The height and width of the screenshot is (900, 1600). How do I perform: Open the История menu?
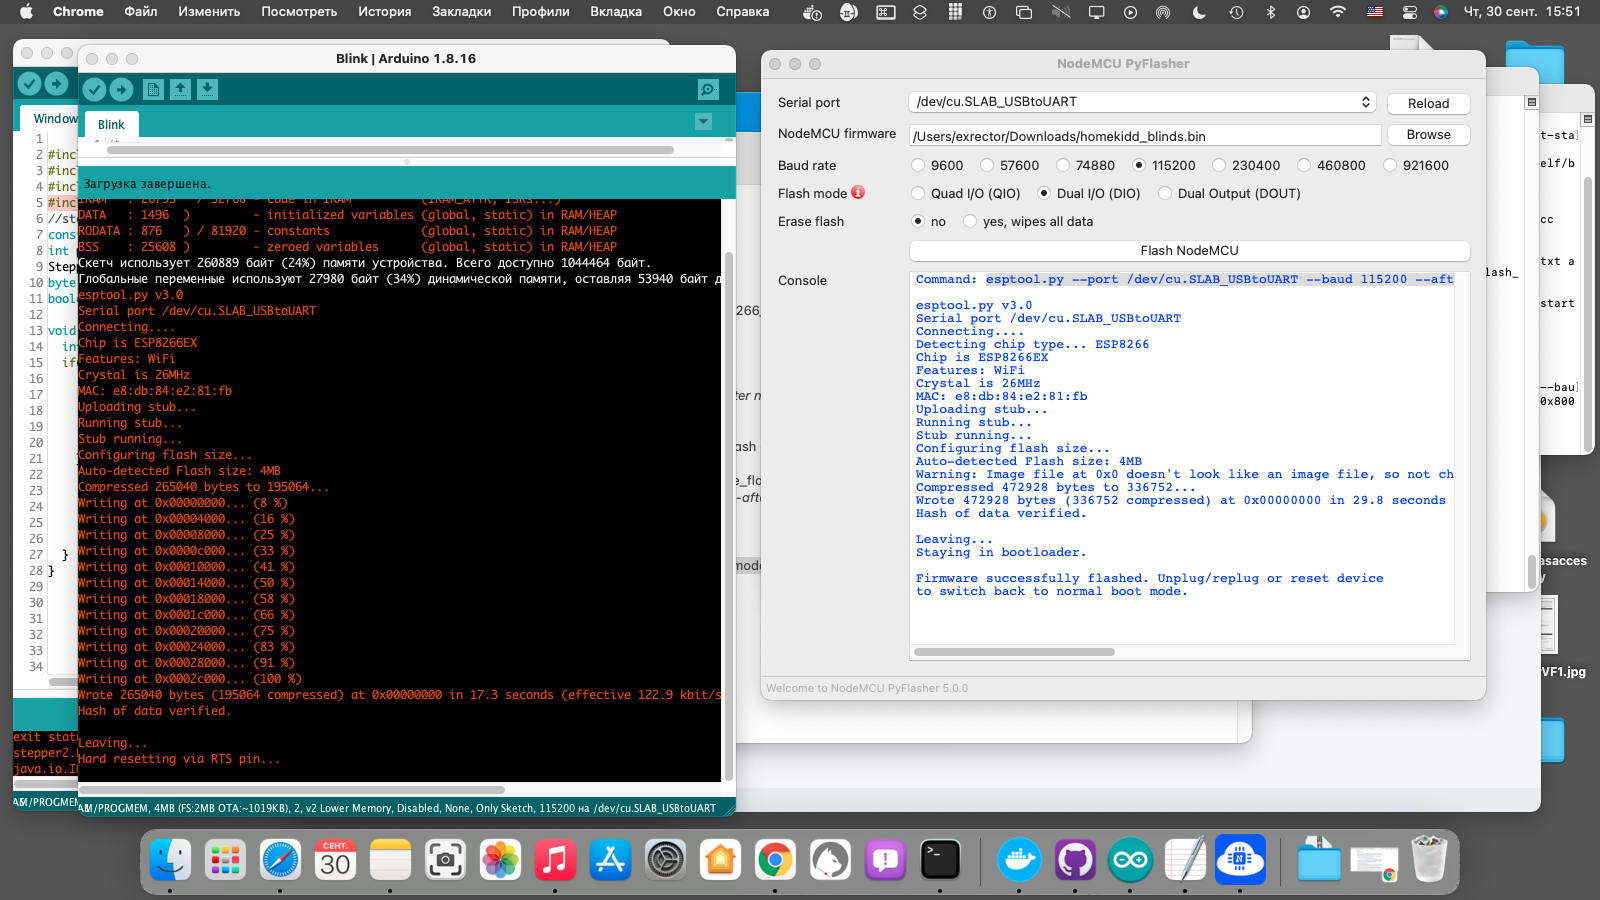[x=385, y=12]
